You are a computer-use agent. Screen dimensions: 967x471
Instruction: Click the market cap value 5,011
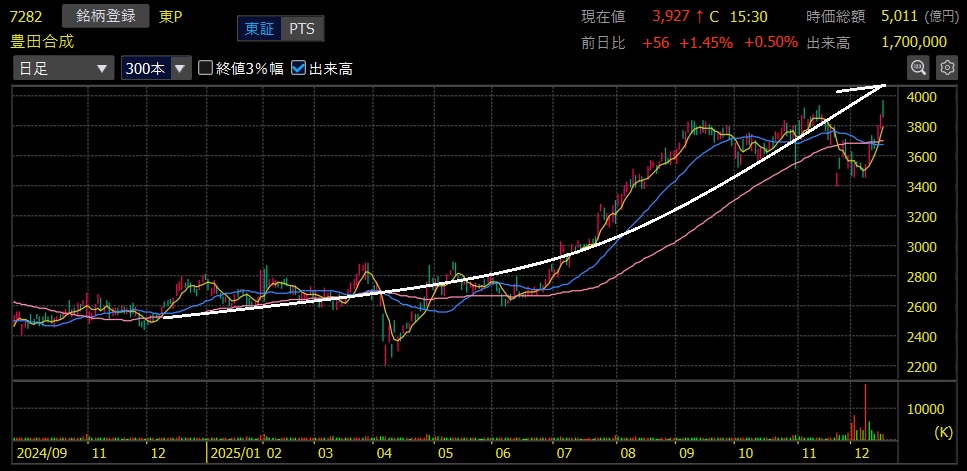pyautogui.click(x=900, y=16)
